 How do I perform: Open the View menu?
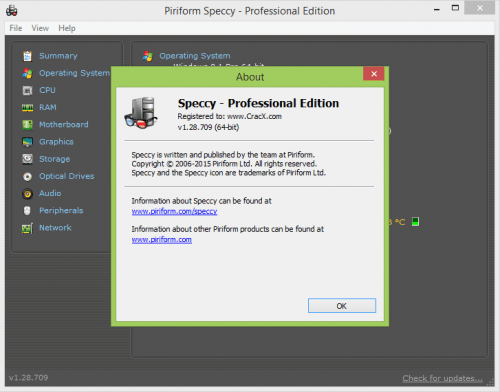40,28
